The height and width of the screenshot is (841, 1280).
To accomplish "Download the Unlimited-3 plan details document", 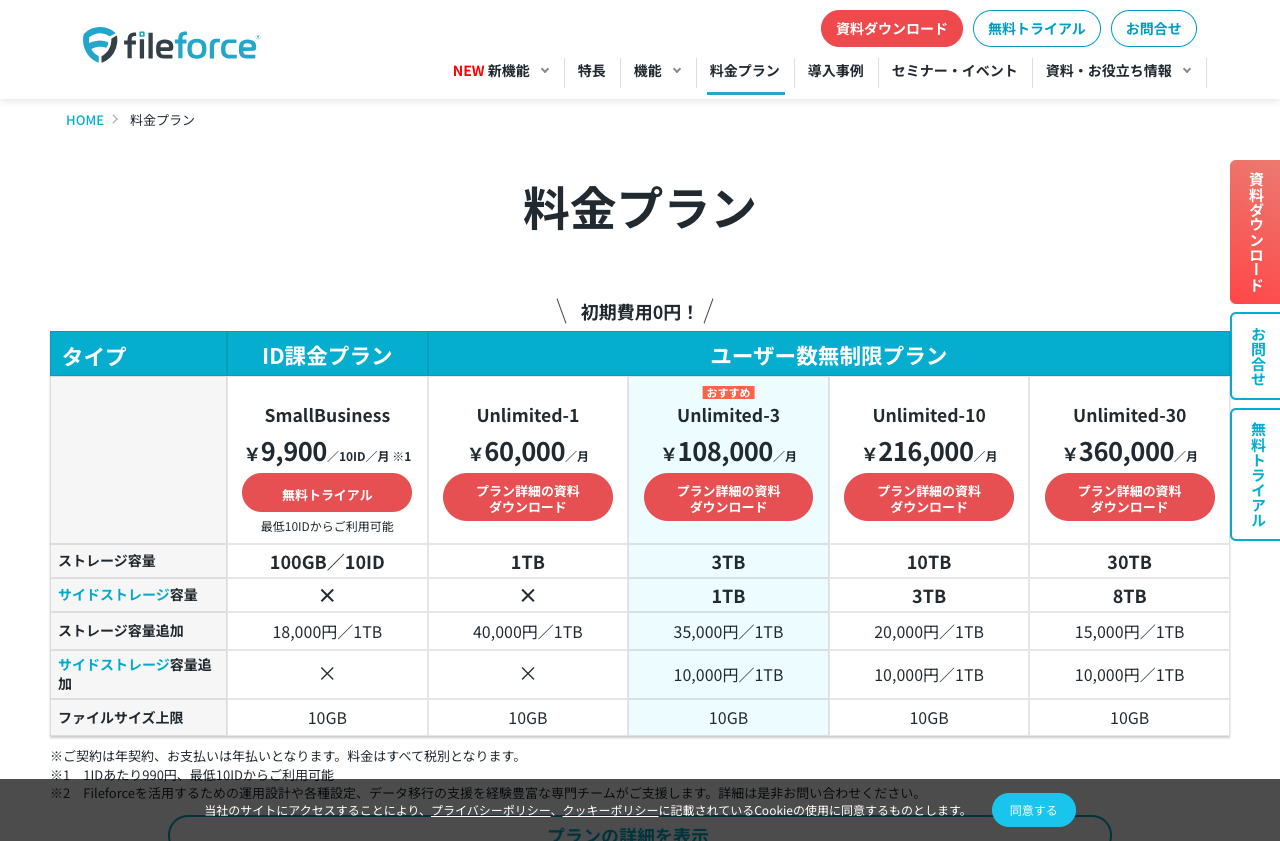I will (728, 497).
